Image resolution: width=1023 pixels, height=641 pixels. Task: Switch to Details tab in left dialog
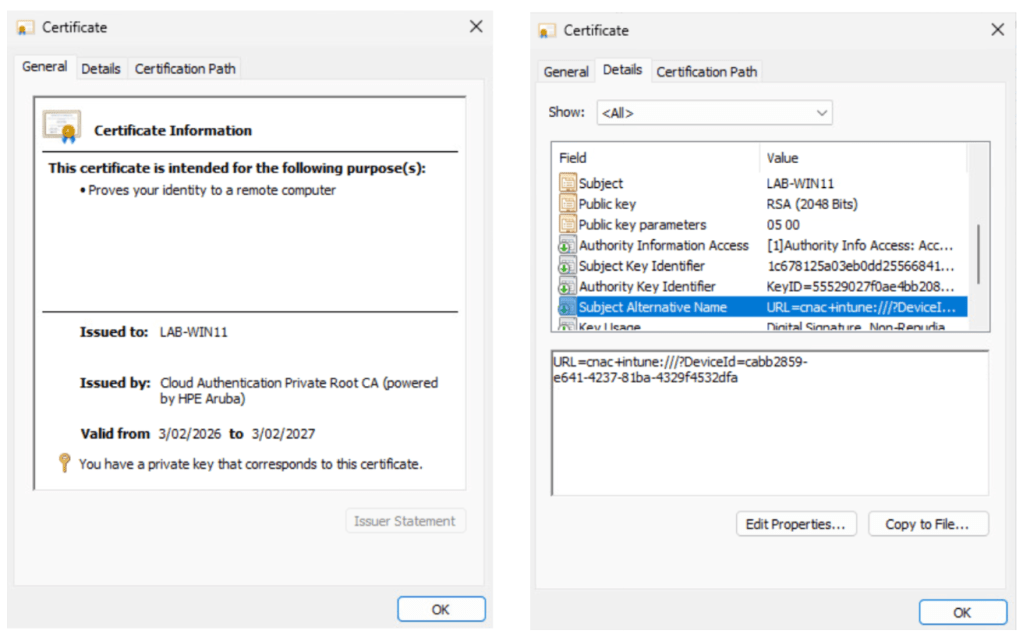tap(101, 69)
